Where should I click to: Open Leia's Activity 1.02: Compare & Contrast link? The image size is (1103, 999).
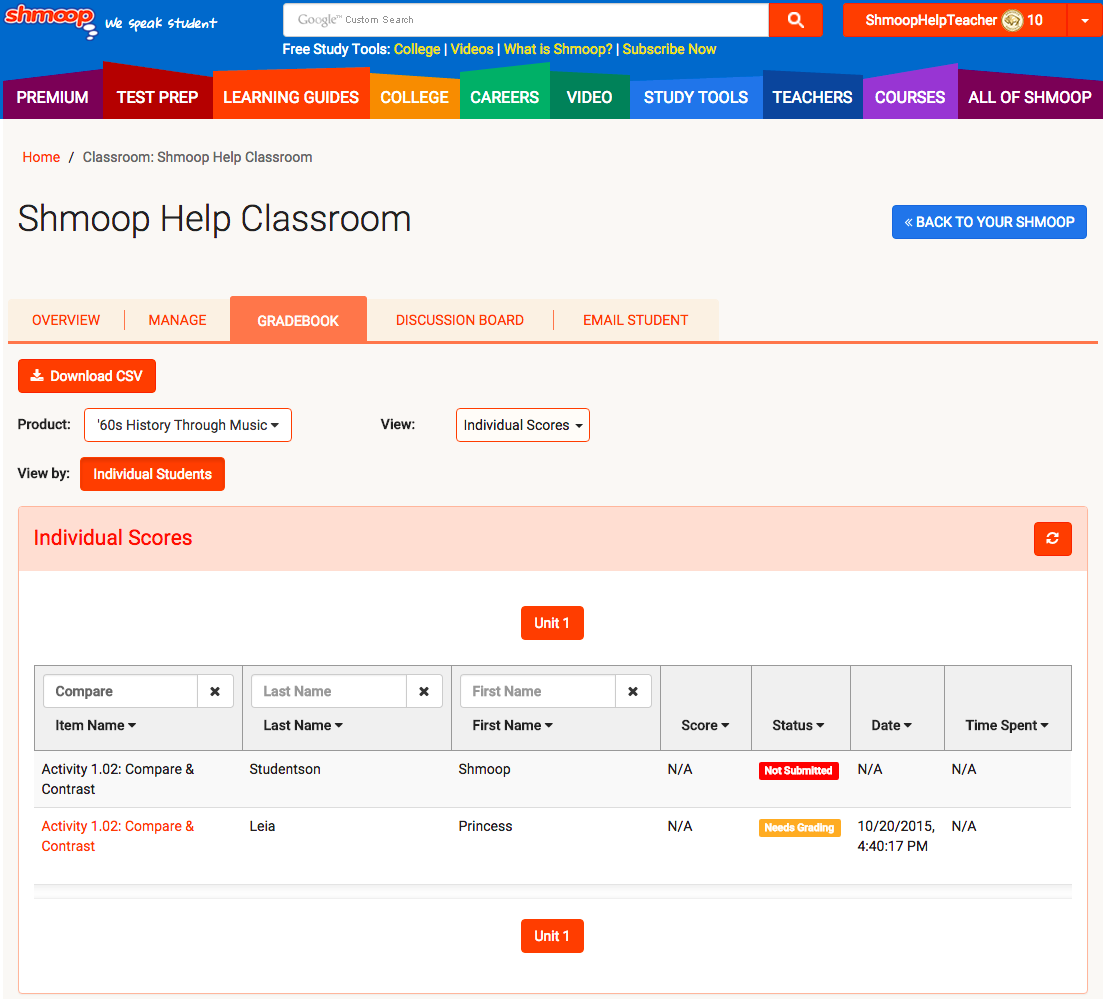pyautogui.click(x=118, y=836)
